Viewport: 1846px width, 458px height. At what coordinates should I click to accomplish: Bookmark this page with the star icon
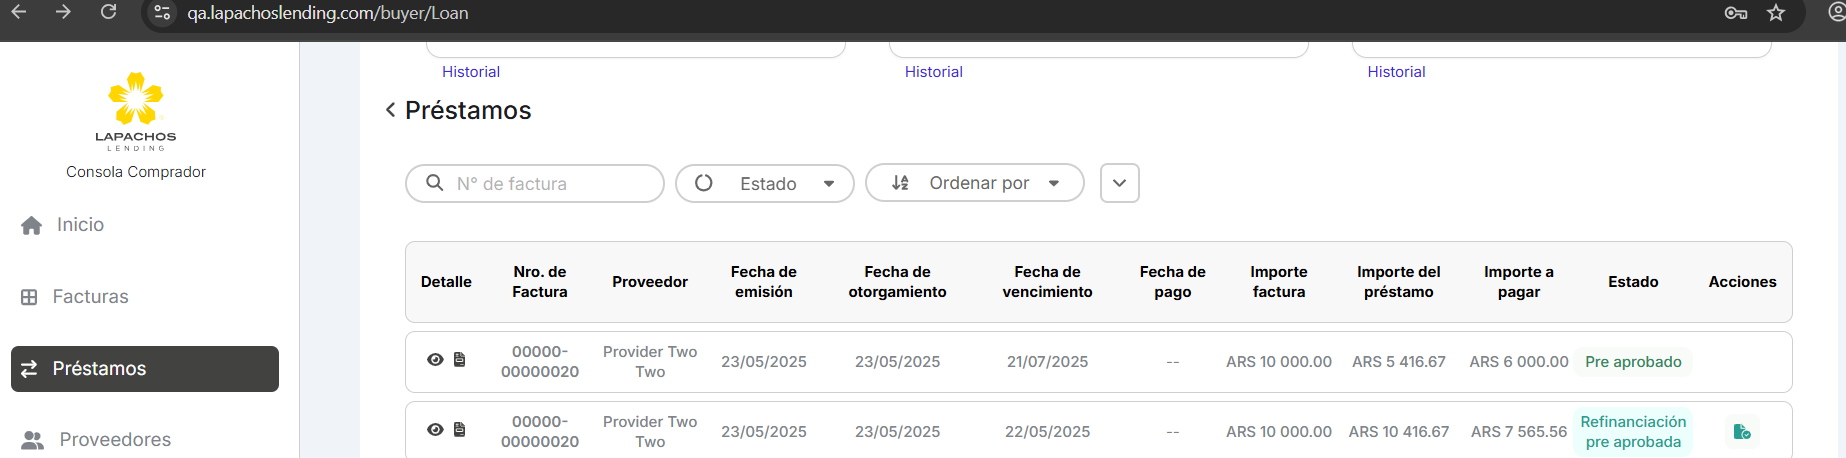tap(1776, 13)
